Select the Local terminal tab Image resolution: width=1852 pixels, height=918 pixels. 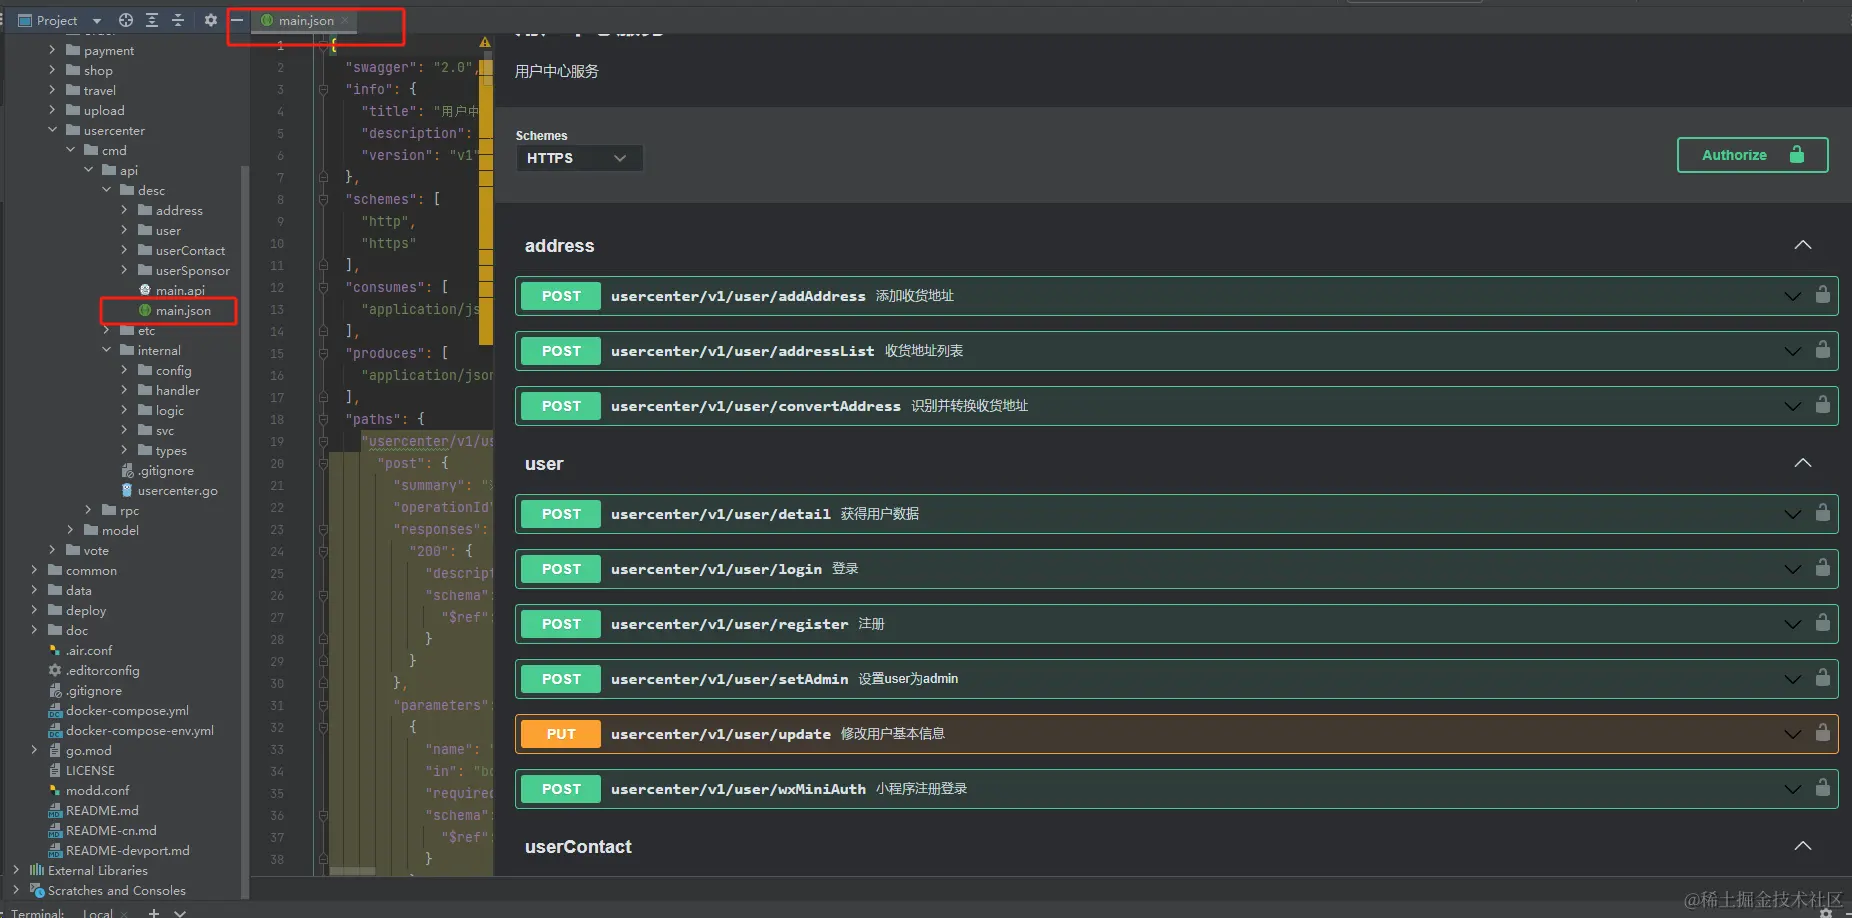point(98,913)
